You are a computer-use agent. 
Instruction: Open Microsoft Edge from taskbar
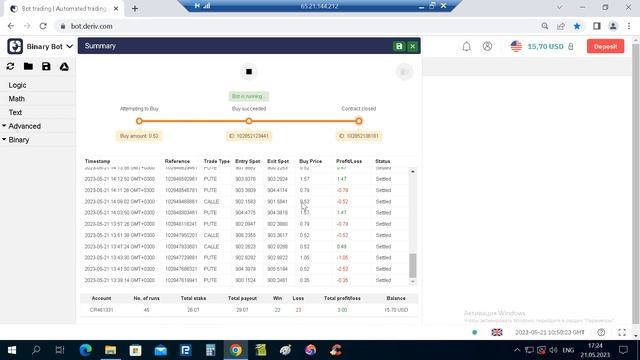[x=85, y=350]
